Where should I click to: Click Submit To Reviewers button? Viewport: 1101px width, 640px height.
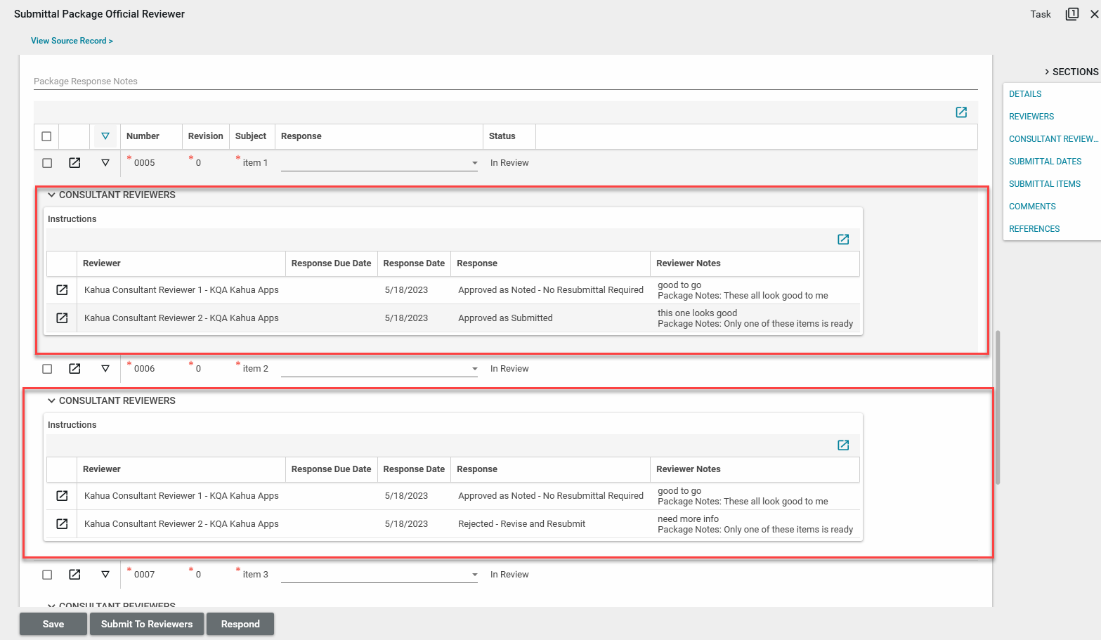click(147, 624)
